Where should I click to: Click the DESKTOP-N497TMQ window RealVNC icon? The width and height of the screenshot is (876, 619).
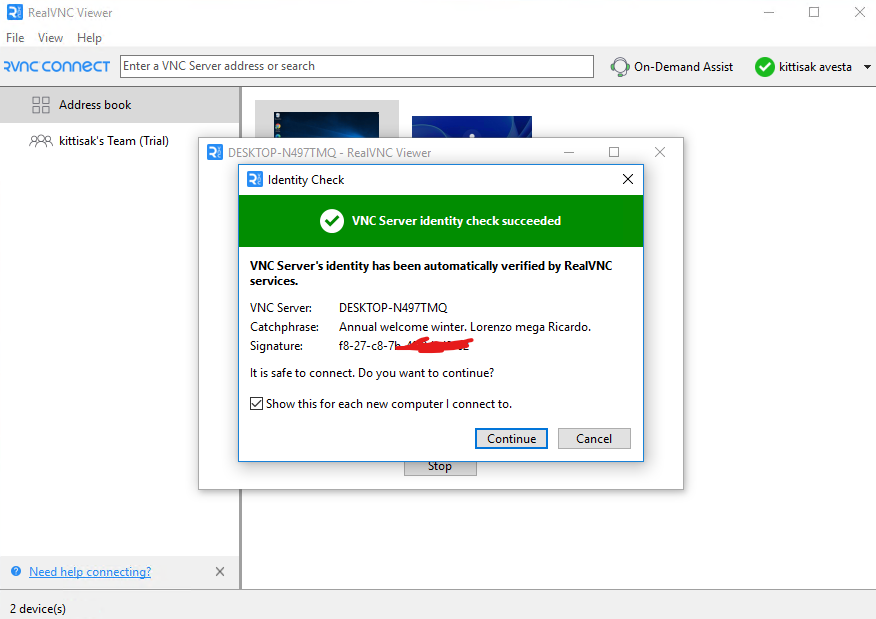coord(215,152)
